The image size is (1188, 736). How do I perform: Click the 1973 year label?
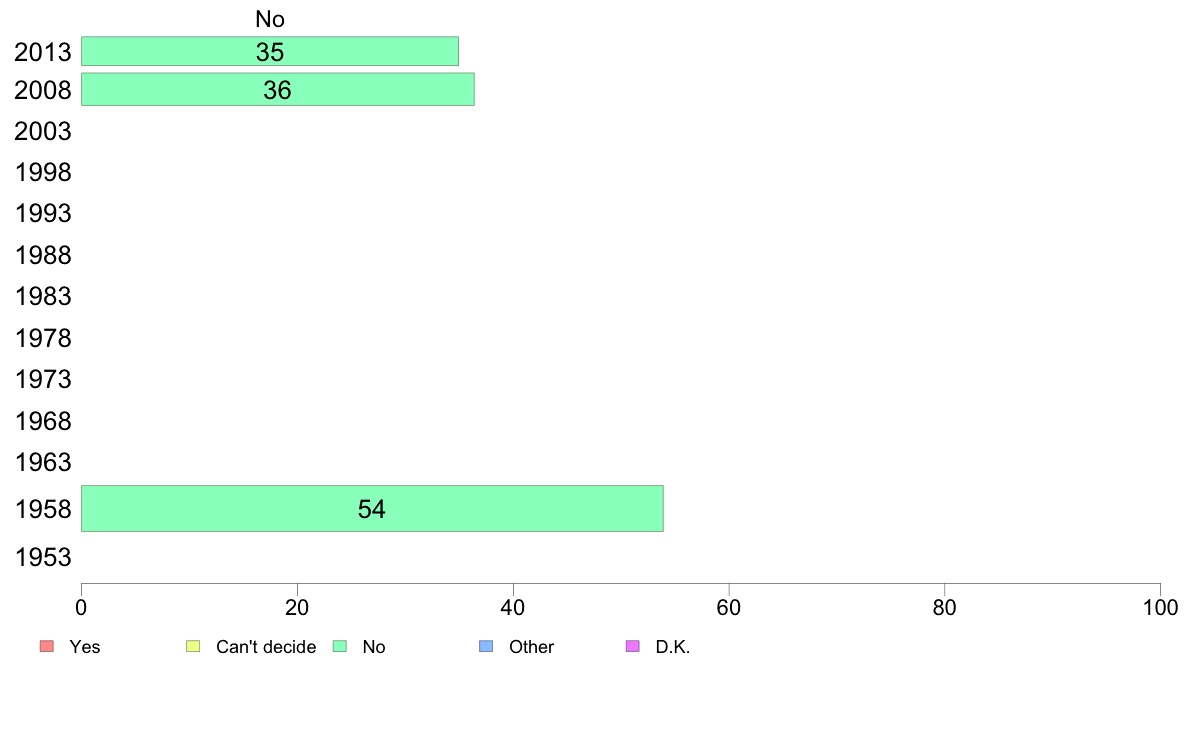43,379
